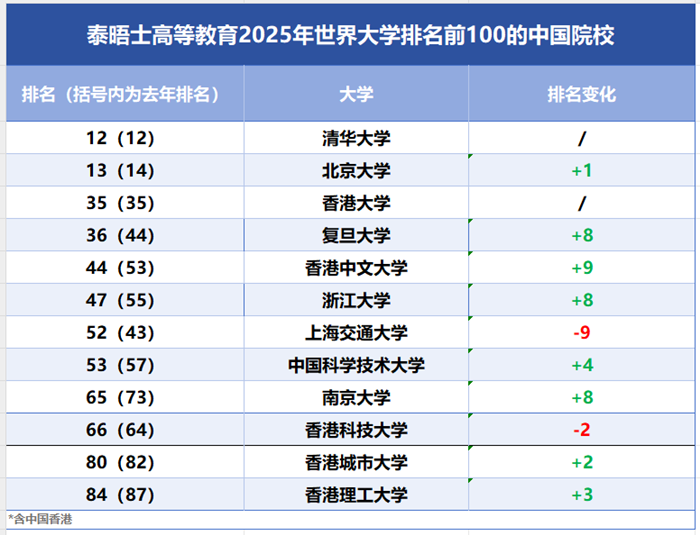Select the cell 36（44）
Image resolution: width=700 pixels, height=535 pixels.
click(125, 235)
